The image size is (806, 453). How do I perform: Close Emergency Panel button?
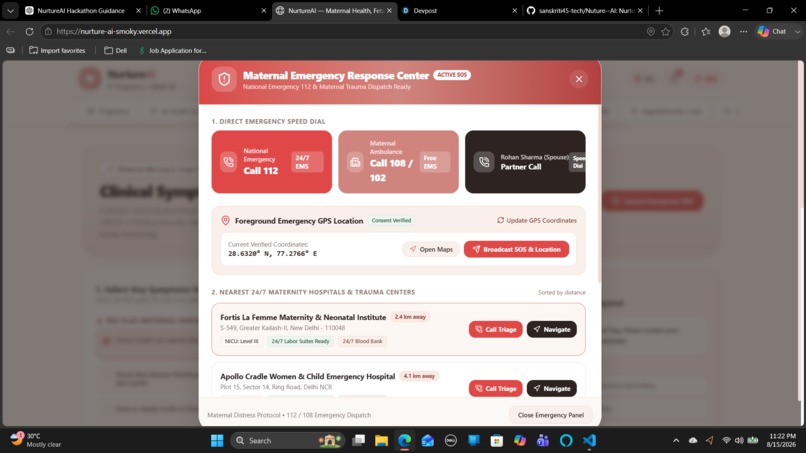(x=551, y=415)
